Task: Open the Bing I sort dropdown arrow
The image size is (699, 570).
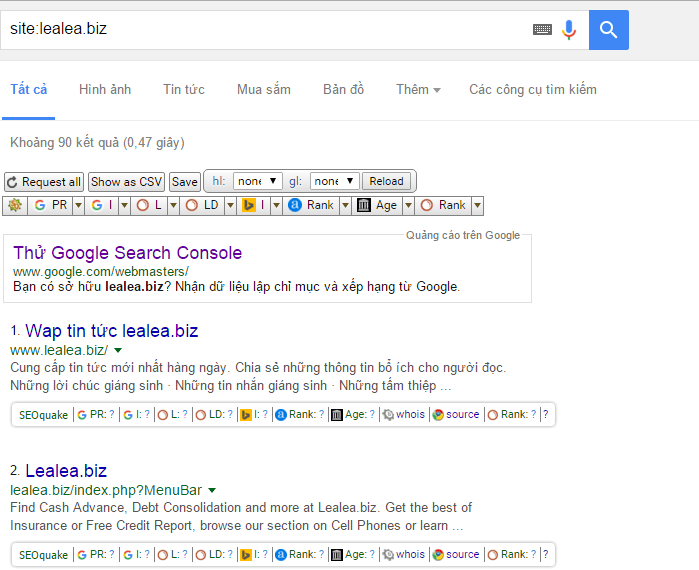Action: [276, 205]
